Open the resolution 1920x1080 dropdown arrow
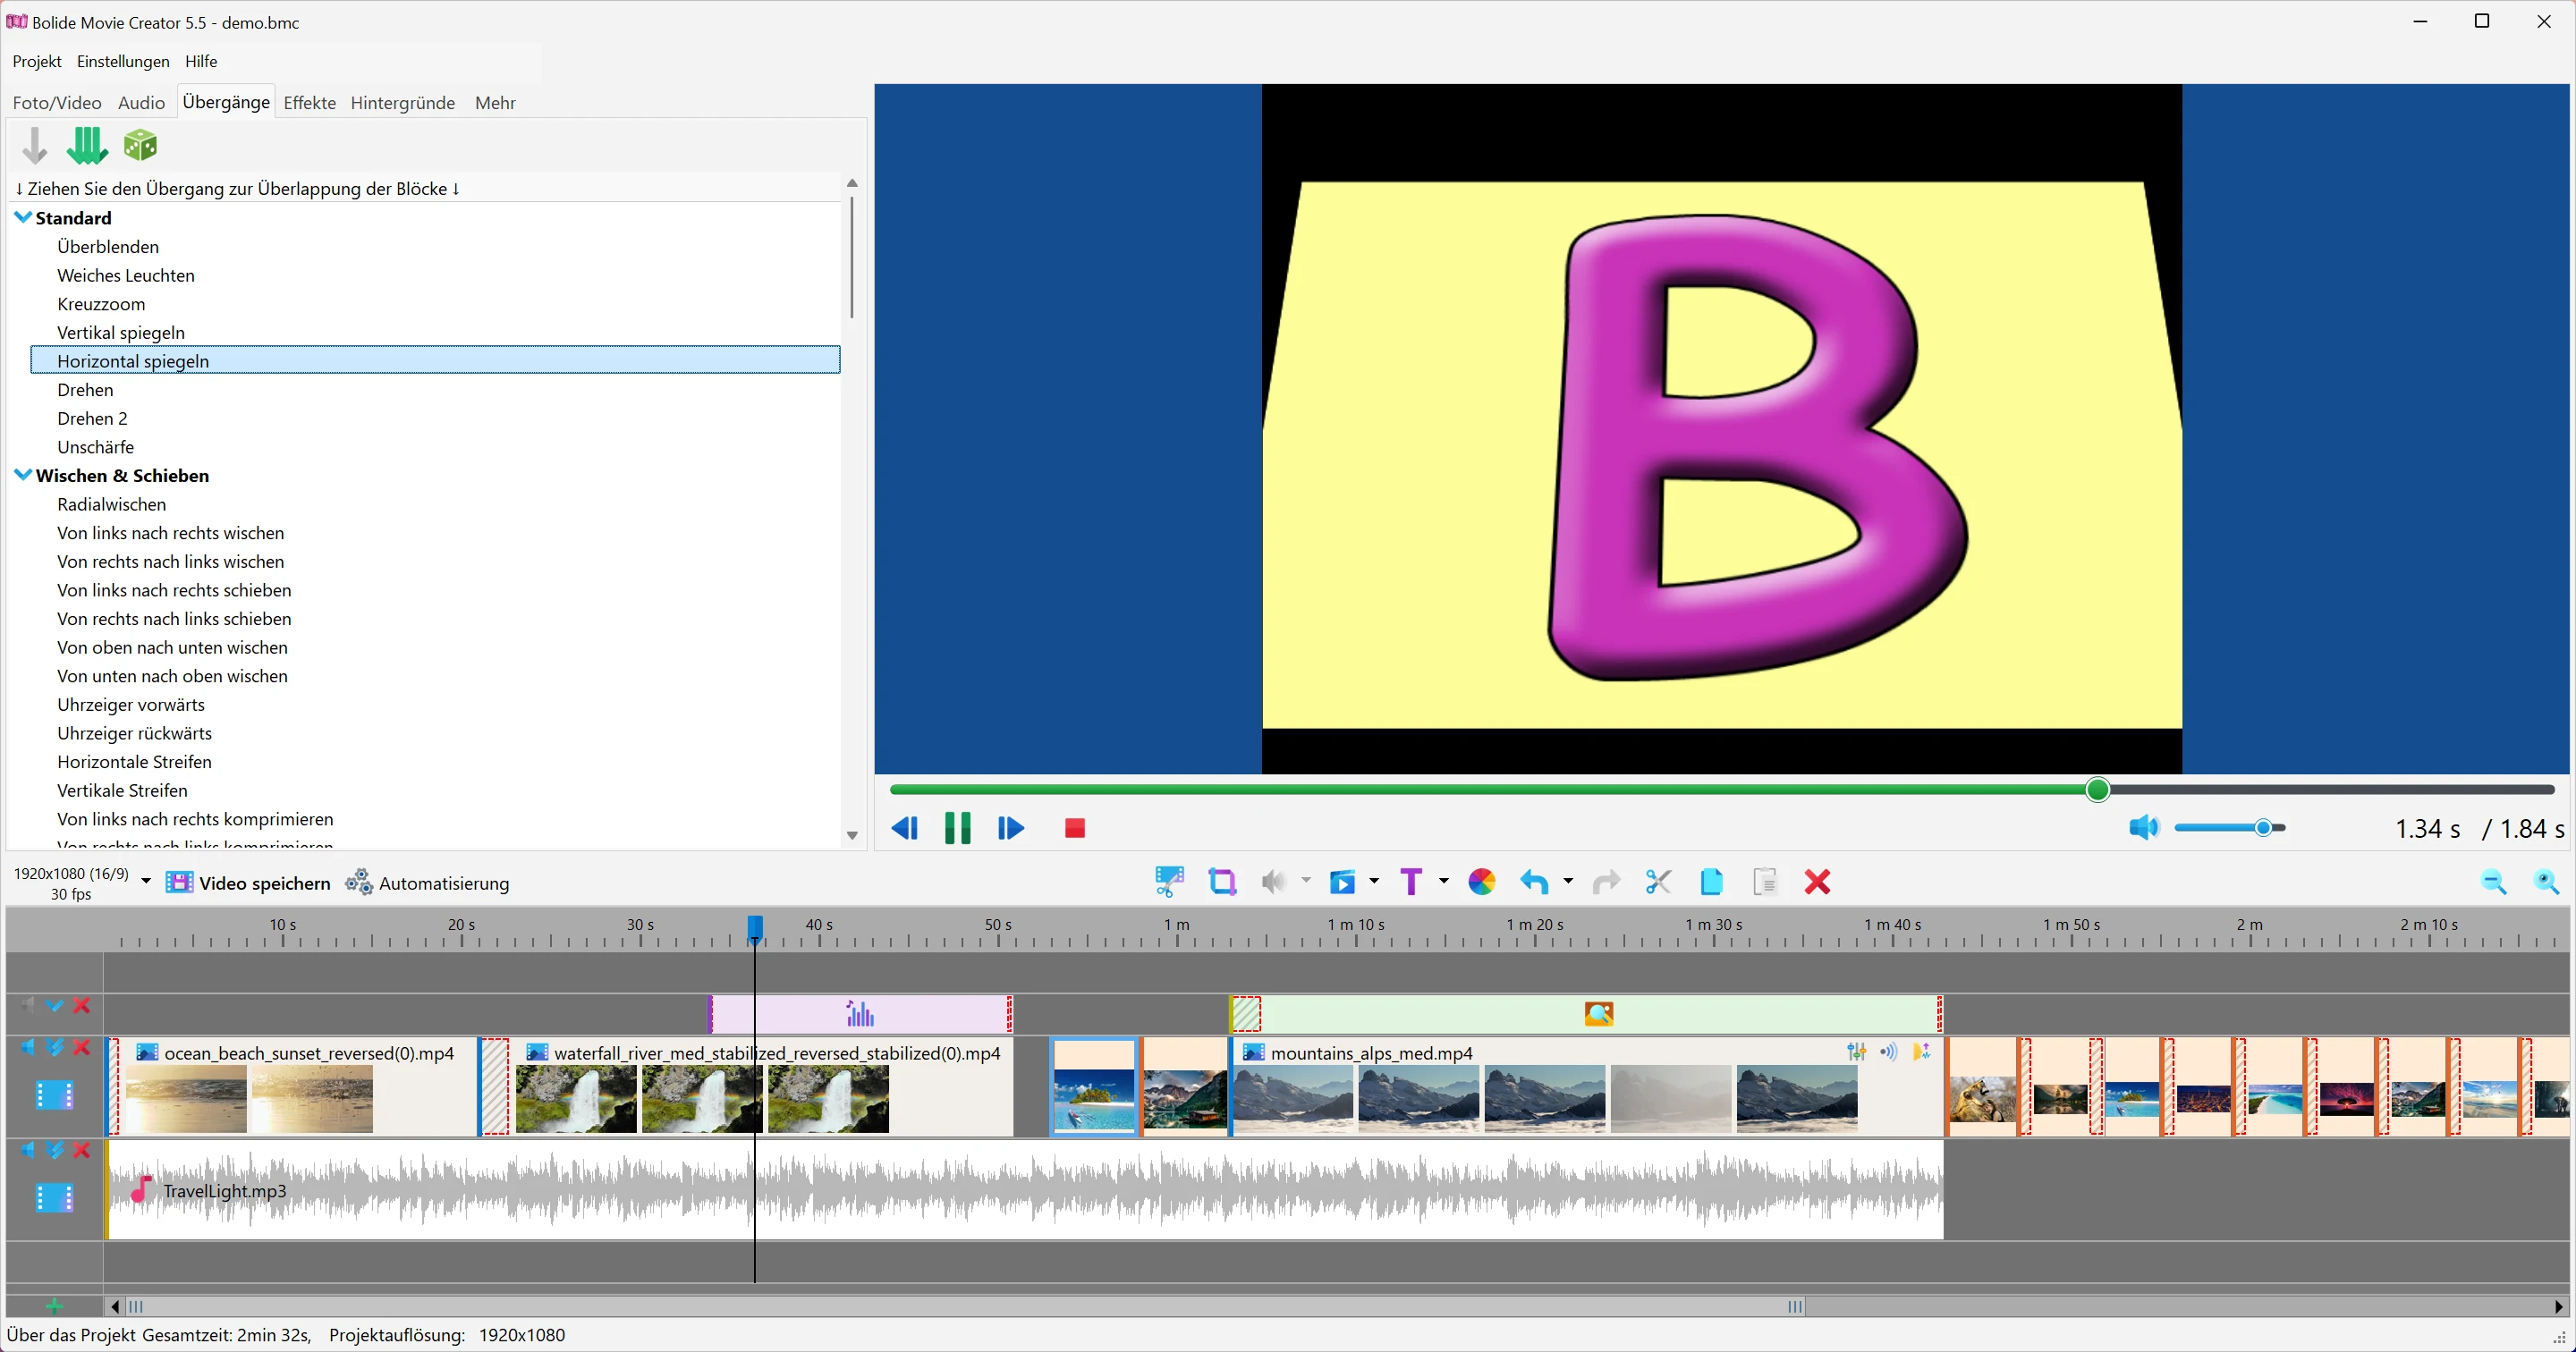Viewport: 2576px width, 1352px height. tap(146, 882)
